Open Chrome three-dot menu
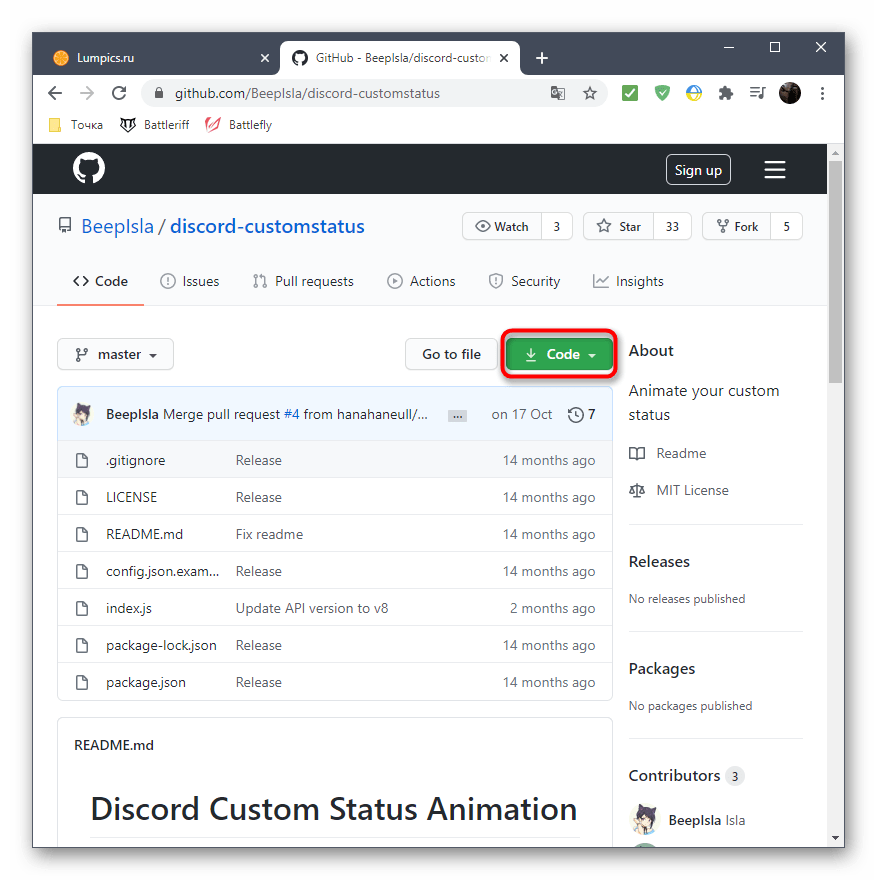877x880 pixels. [x=822, y=93]
